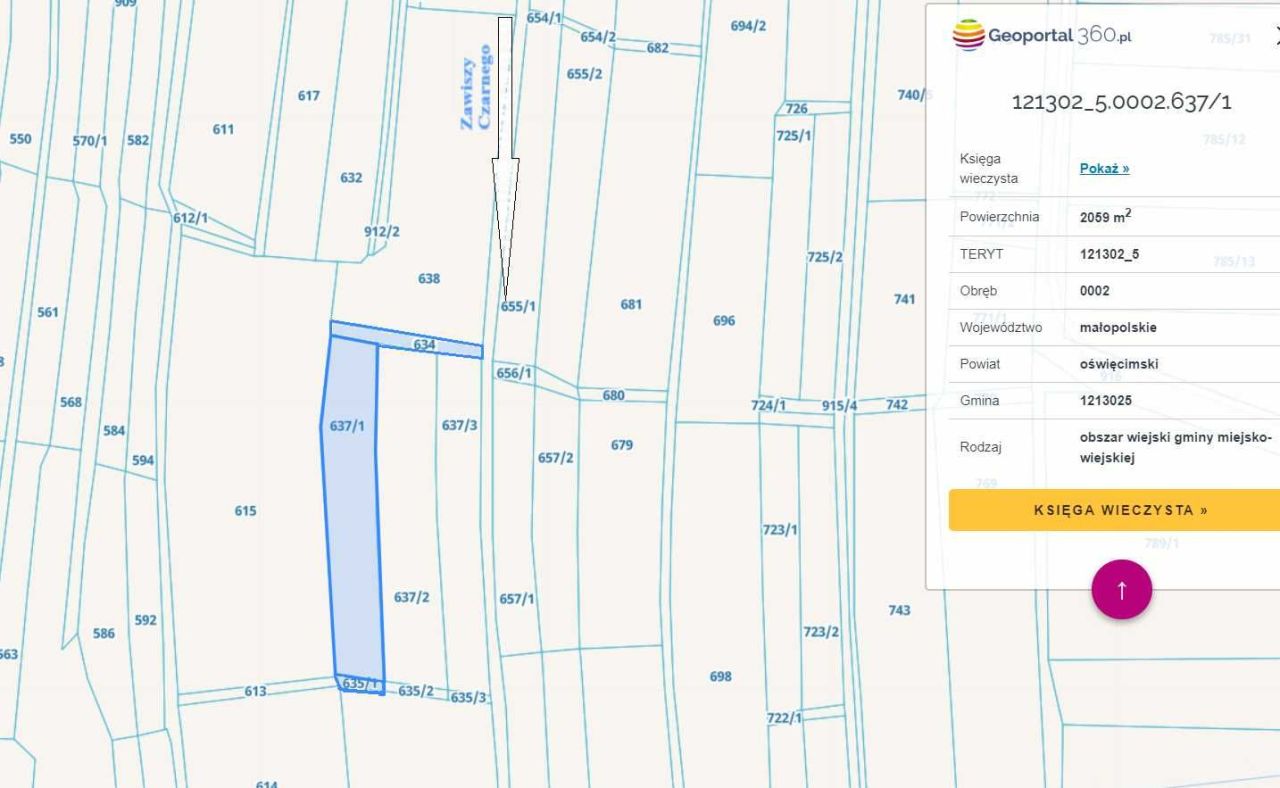Click parcel label 742

pos(897,404)
